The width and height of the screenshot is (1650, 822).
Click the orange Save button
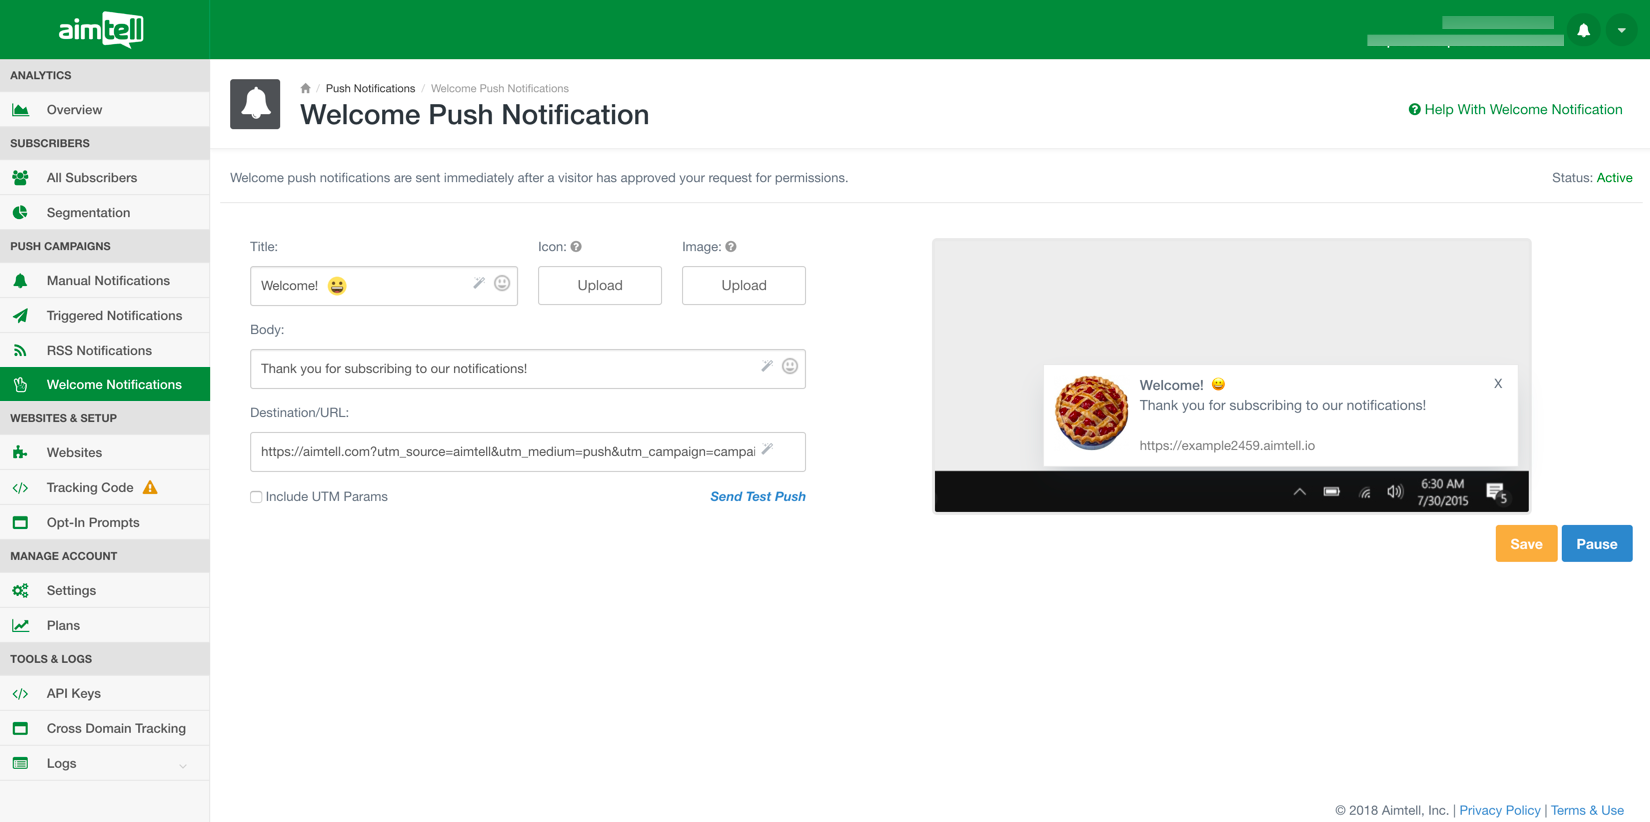coord(1525,544)
